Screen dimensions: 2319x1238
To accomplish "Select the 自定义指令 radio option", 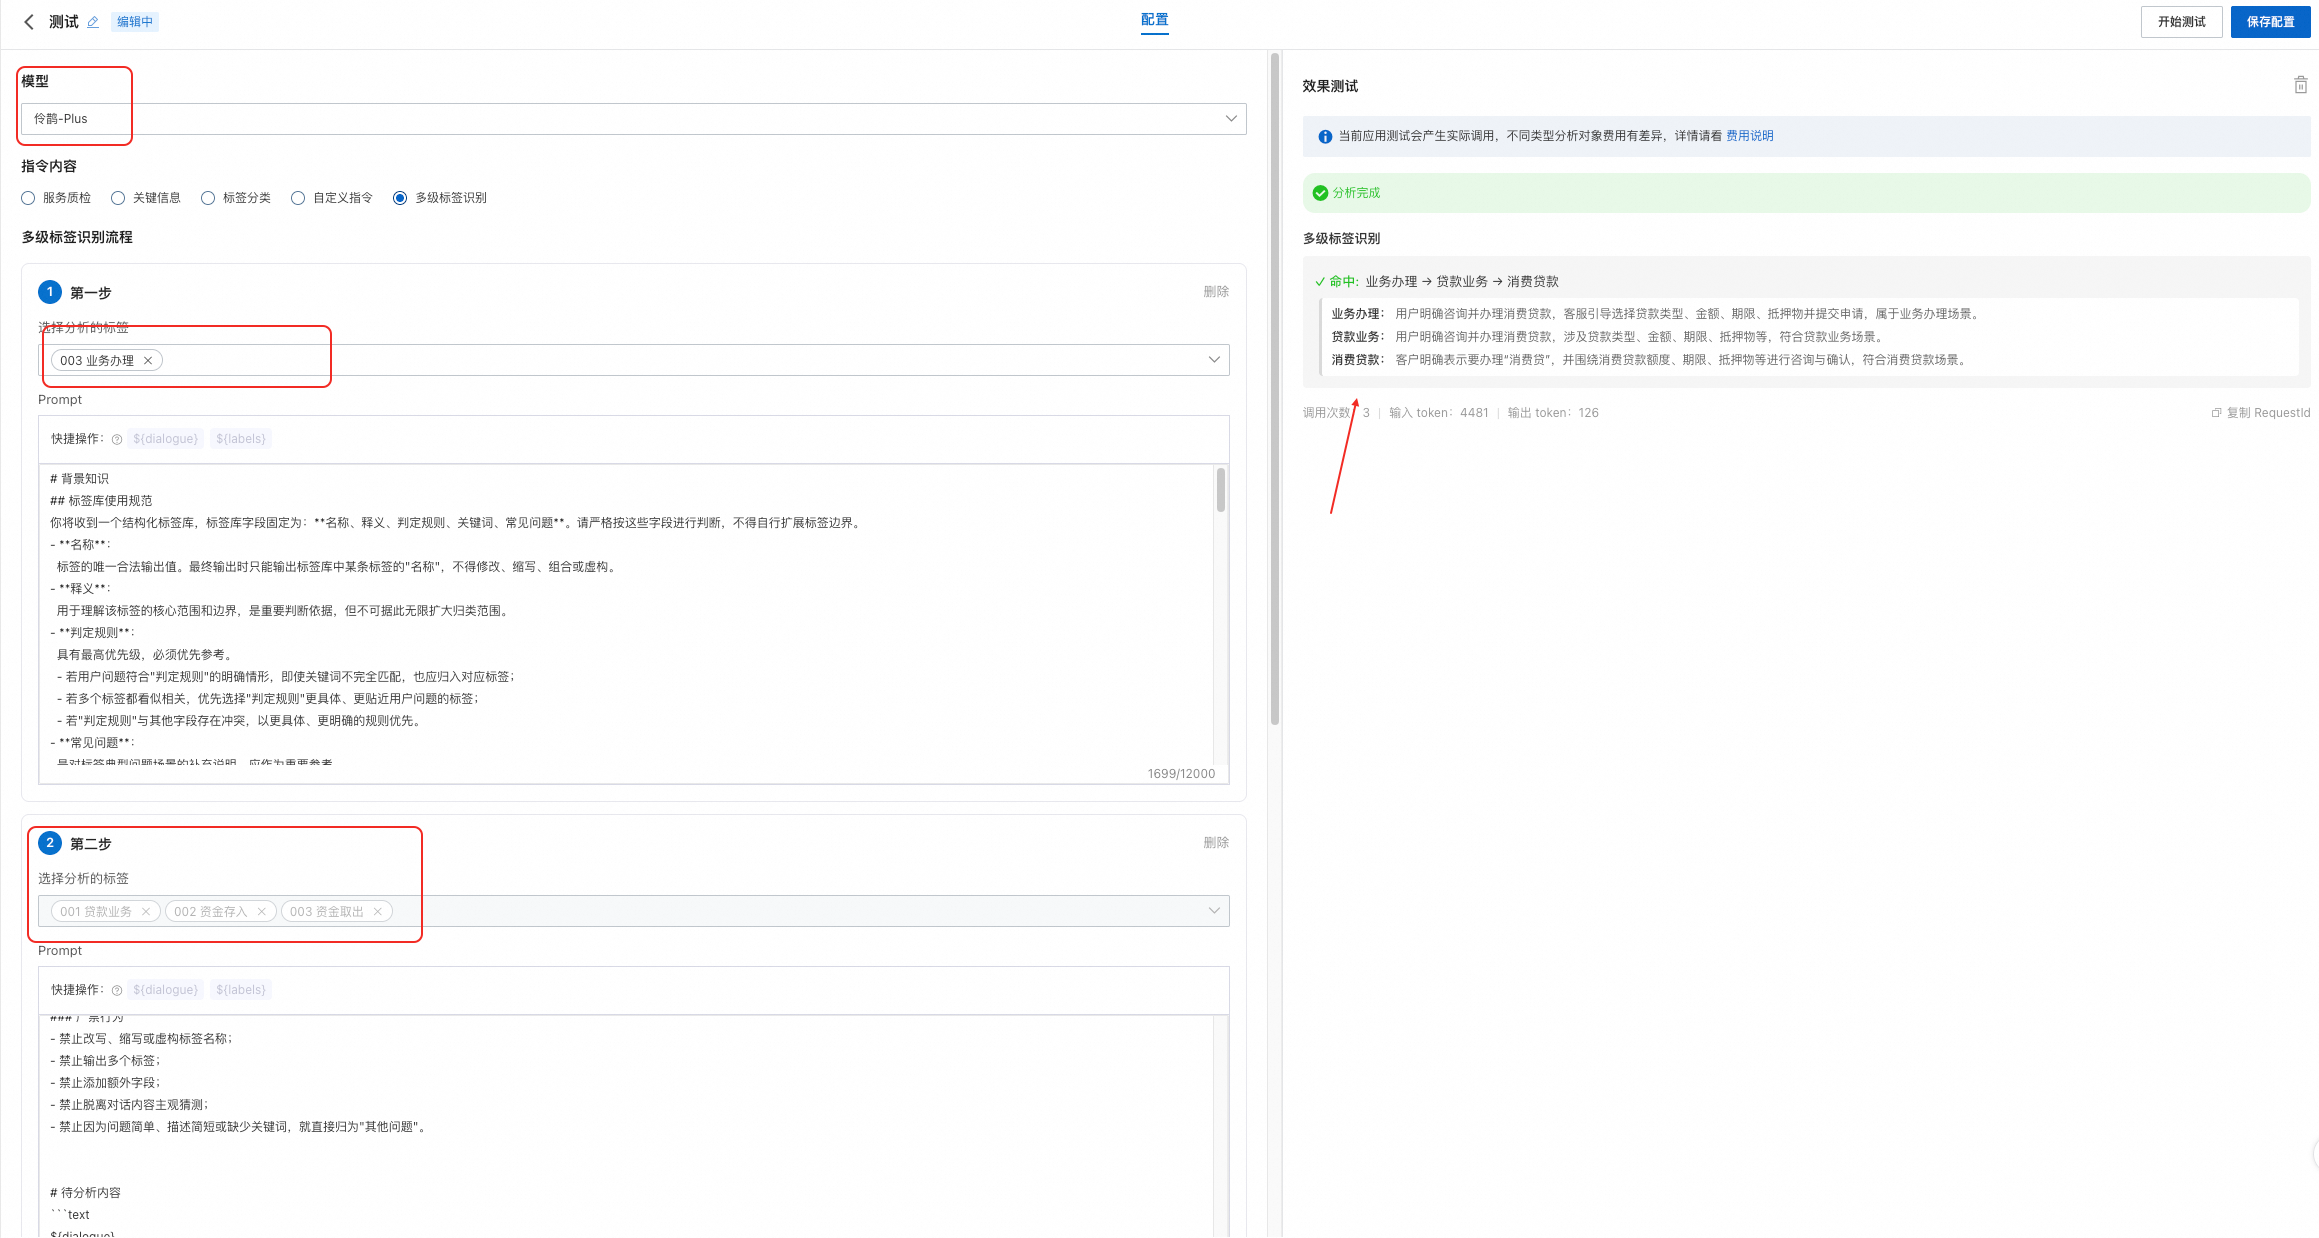I will click(298, 198).
